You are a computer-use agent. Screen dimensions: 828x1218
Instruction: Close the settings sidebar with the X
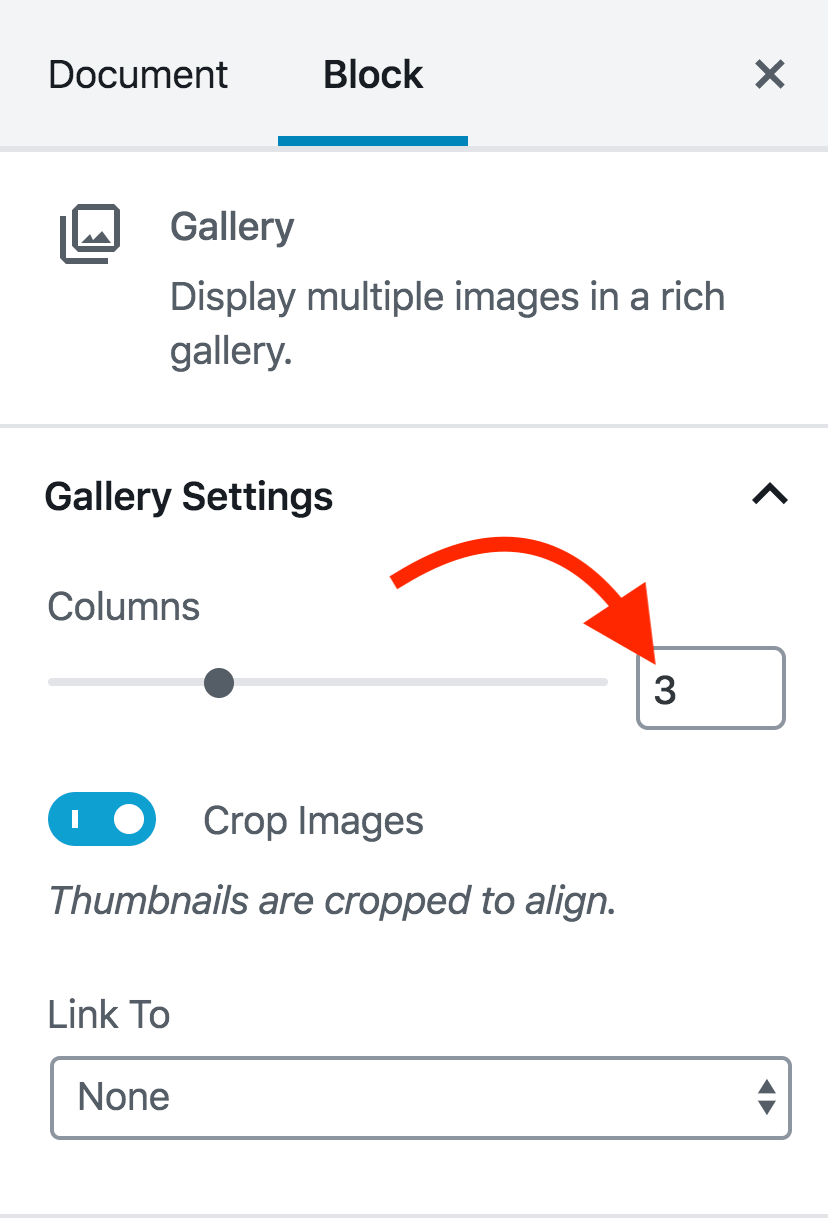pos(769,74)
